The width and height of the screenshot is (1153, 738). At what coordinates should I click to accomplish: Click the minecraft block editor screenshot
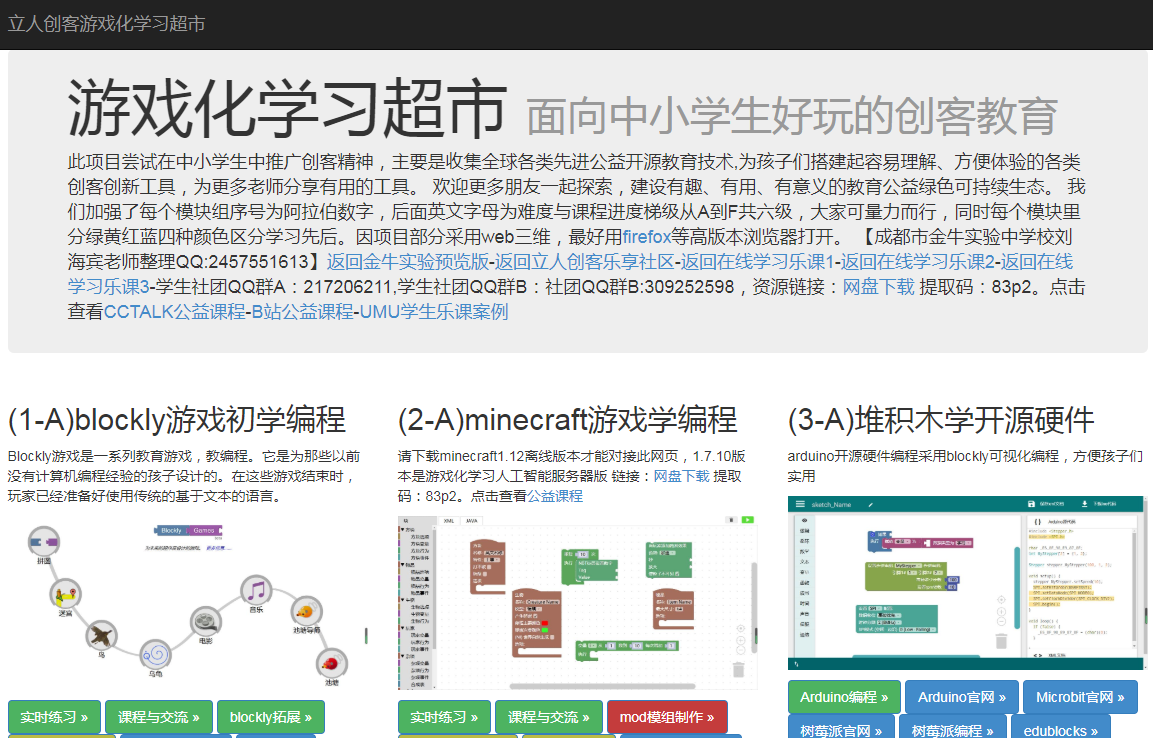[578, 603]
